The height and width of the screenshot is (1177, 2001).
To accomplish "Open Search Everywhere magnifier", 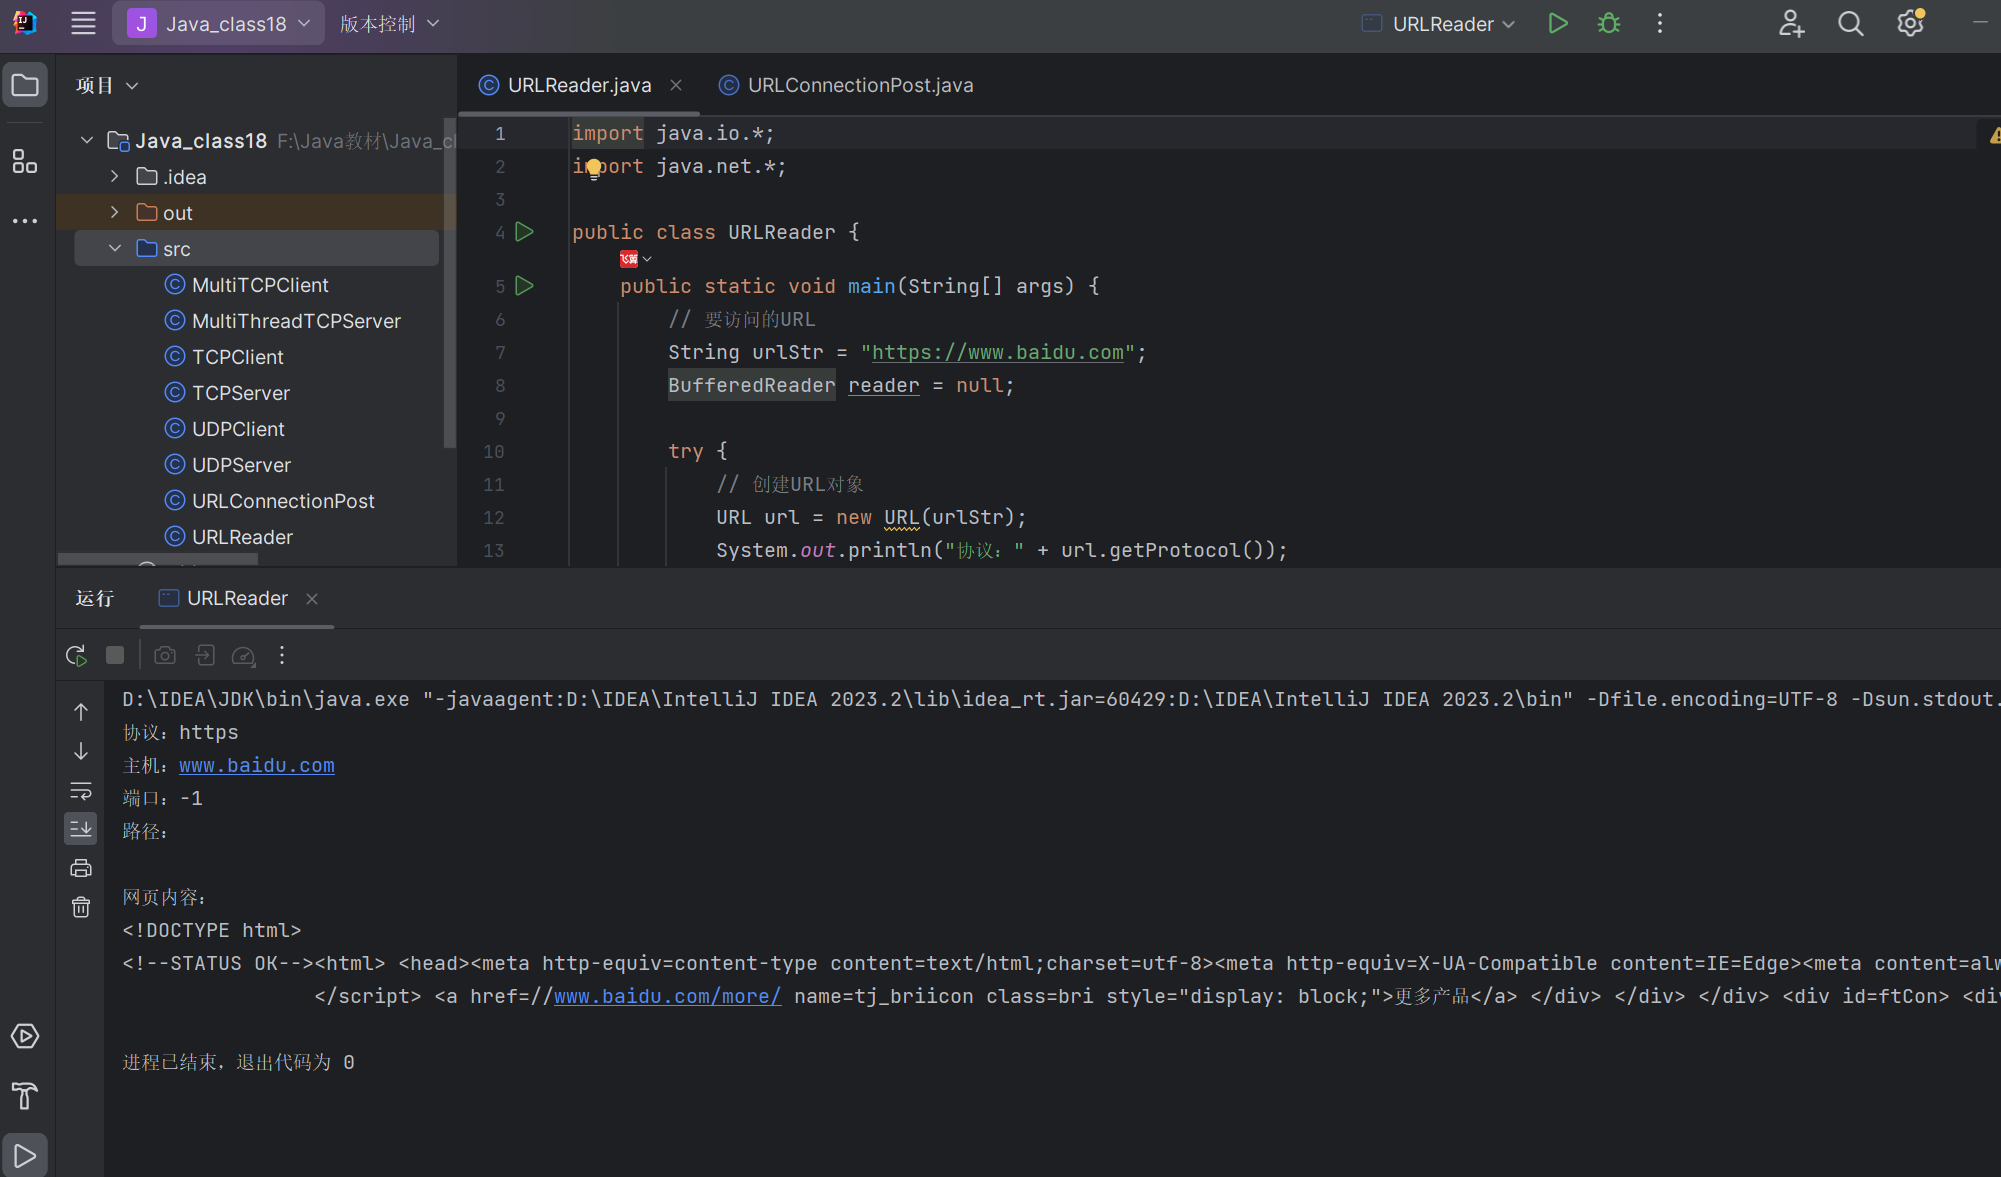I will click(1850, 23).
